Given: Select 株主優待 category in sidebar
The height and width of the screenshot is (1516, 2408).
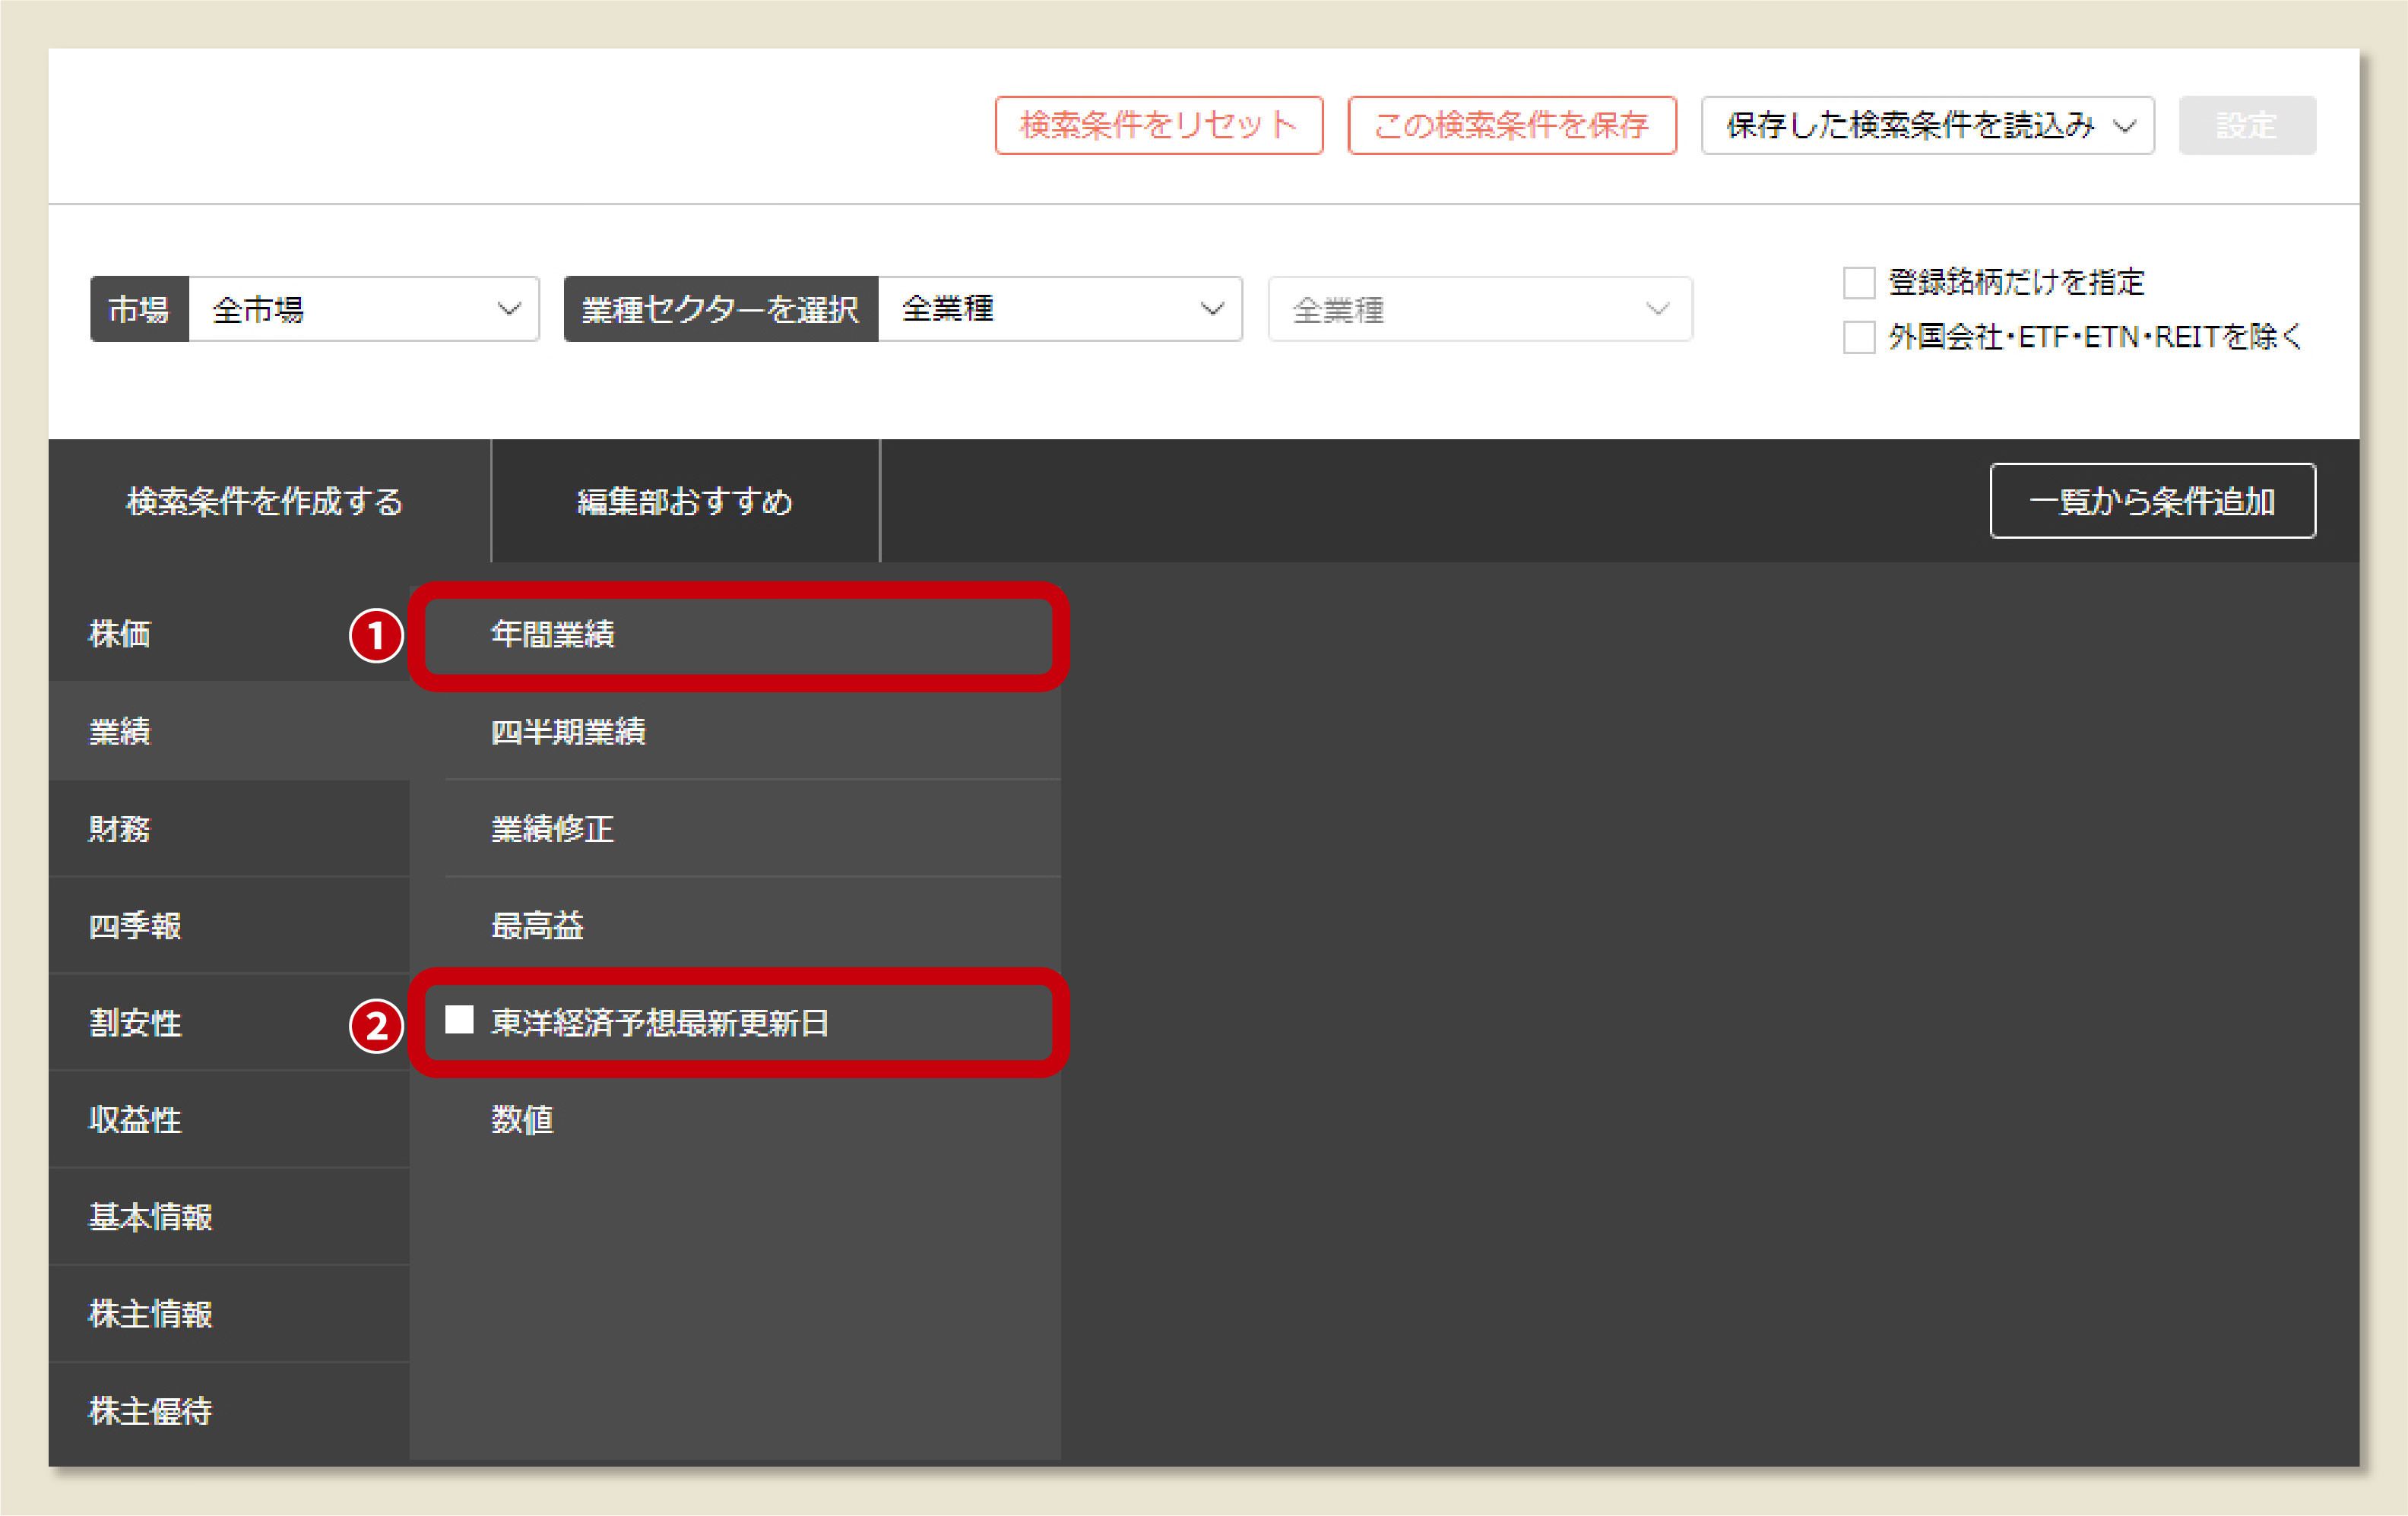Looking at the screenshot, I should click(x=229, y=1411).
